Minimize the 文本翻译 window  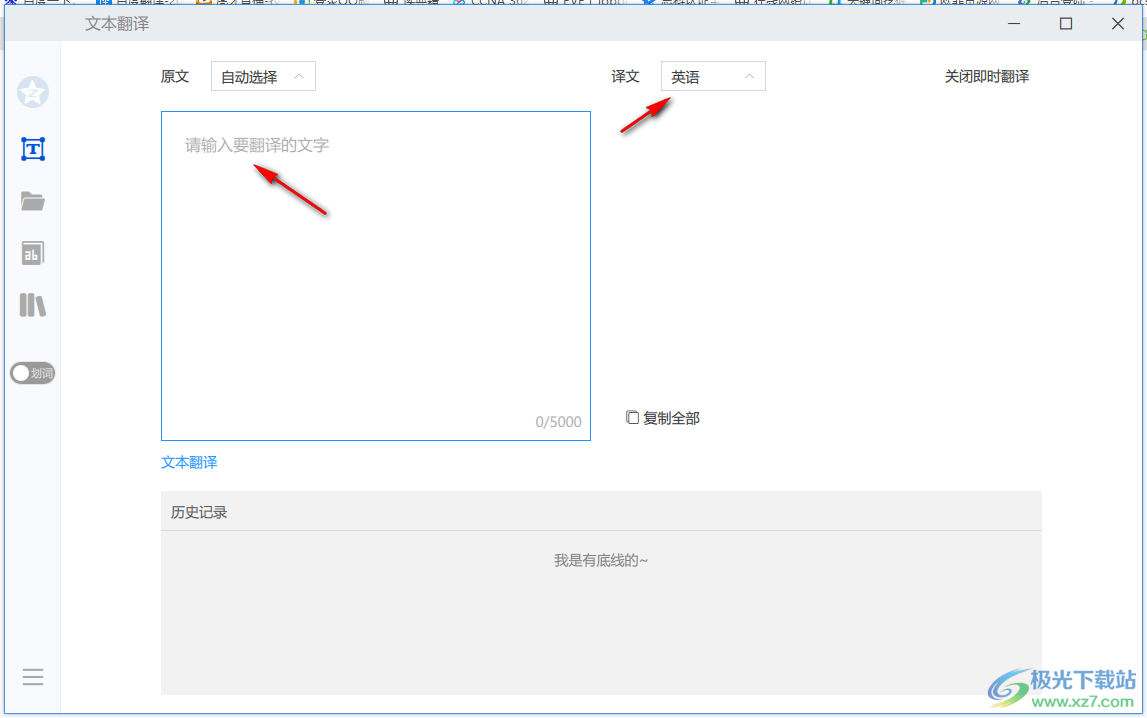coord(1014,23)
